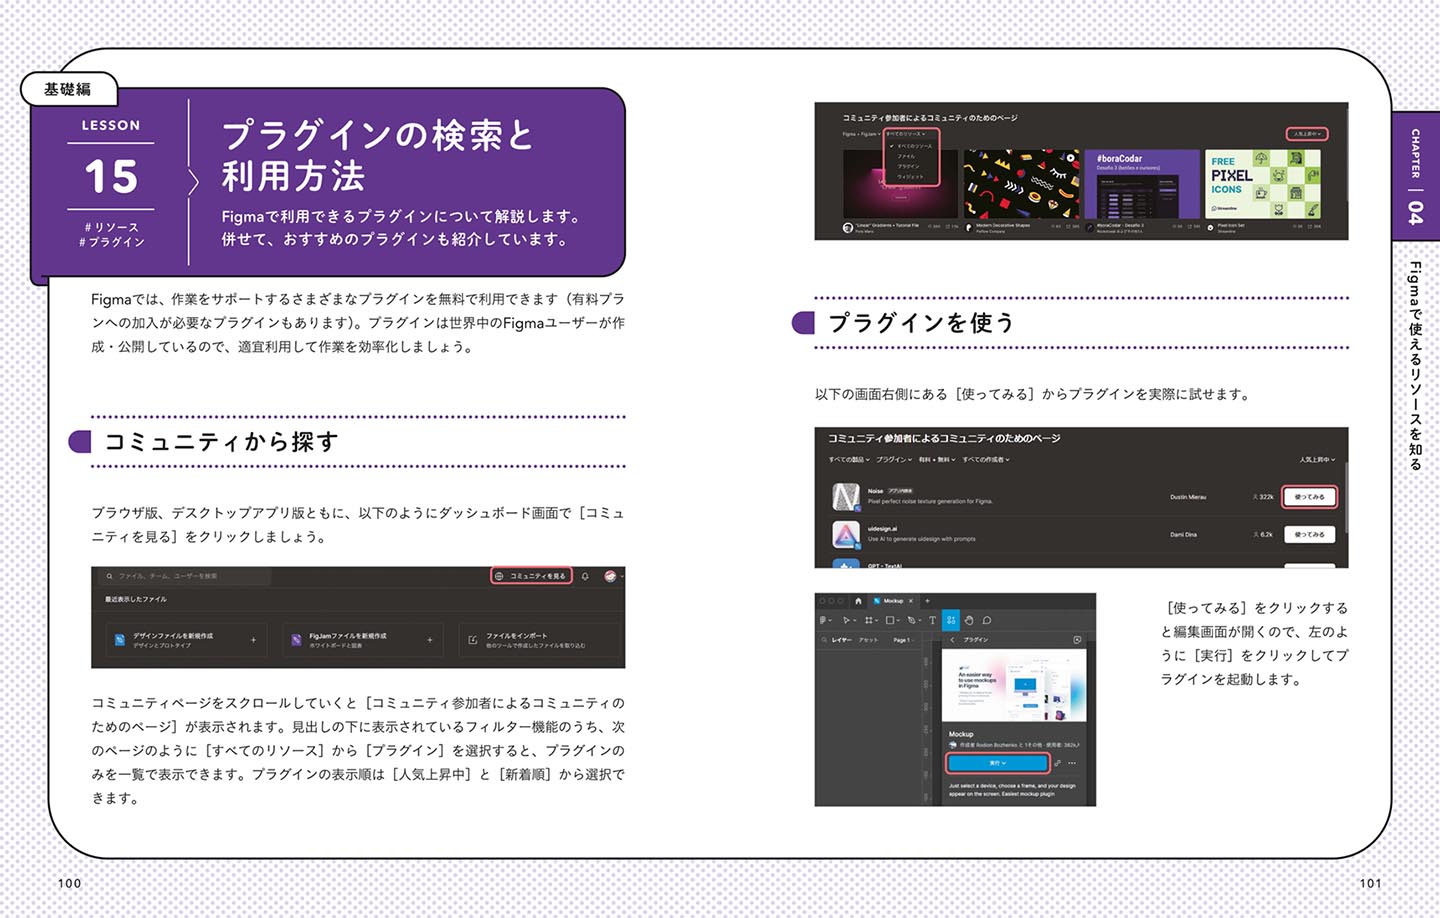
Task: Open the Page 1 page selector
Action: pyautogui.click(x=903, y=639)
